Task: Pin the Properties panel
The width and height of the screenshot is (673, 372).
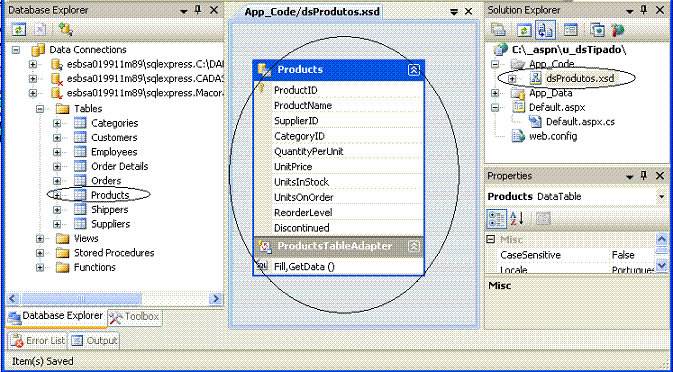Action: tap(644, 175)
